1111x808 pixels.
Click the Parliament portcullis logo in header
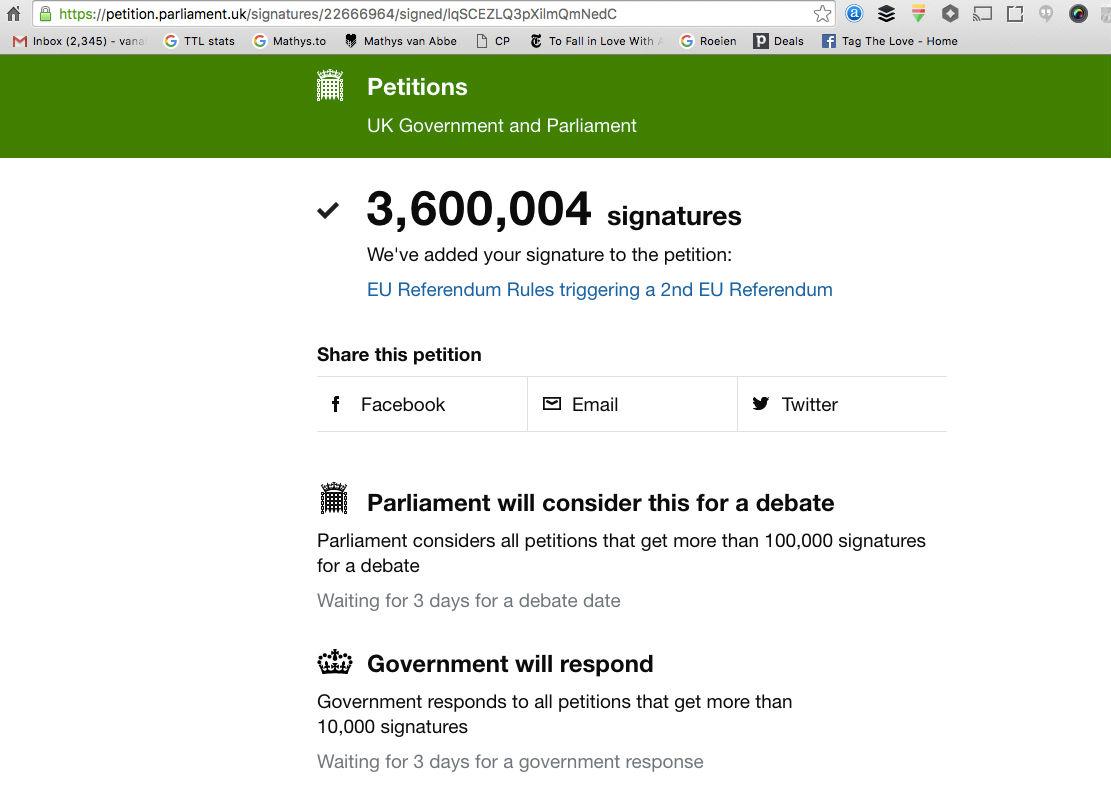330,86
